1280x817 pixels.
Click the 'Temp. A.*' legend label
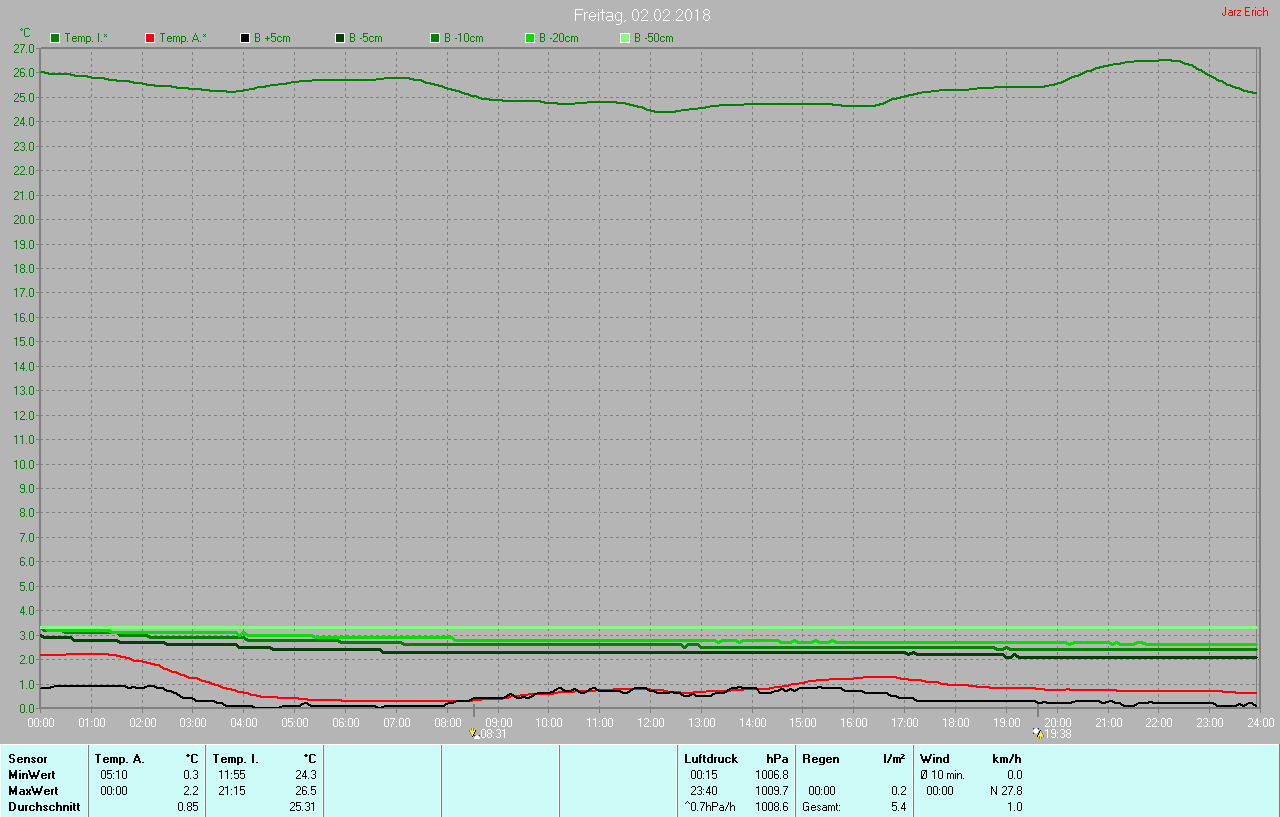tap(182, 38)
